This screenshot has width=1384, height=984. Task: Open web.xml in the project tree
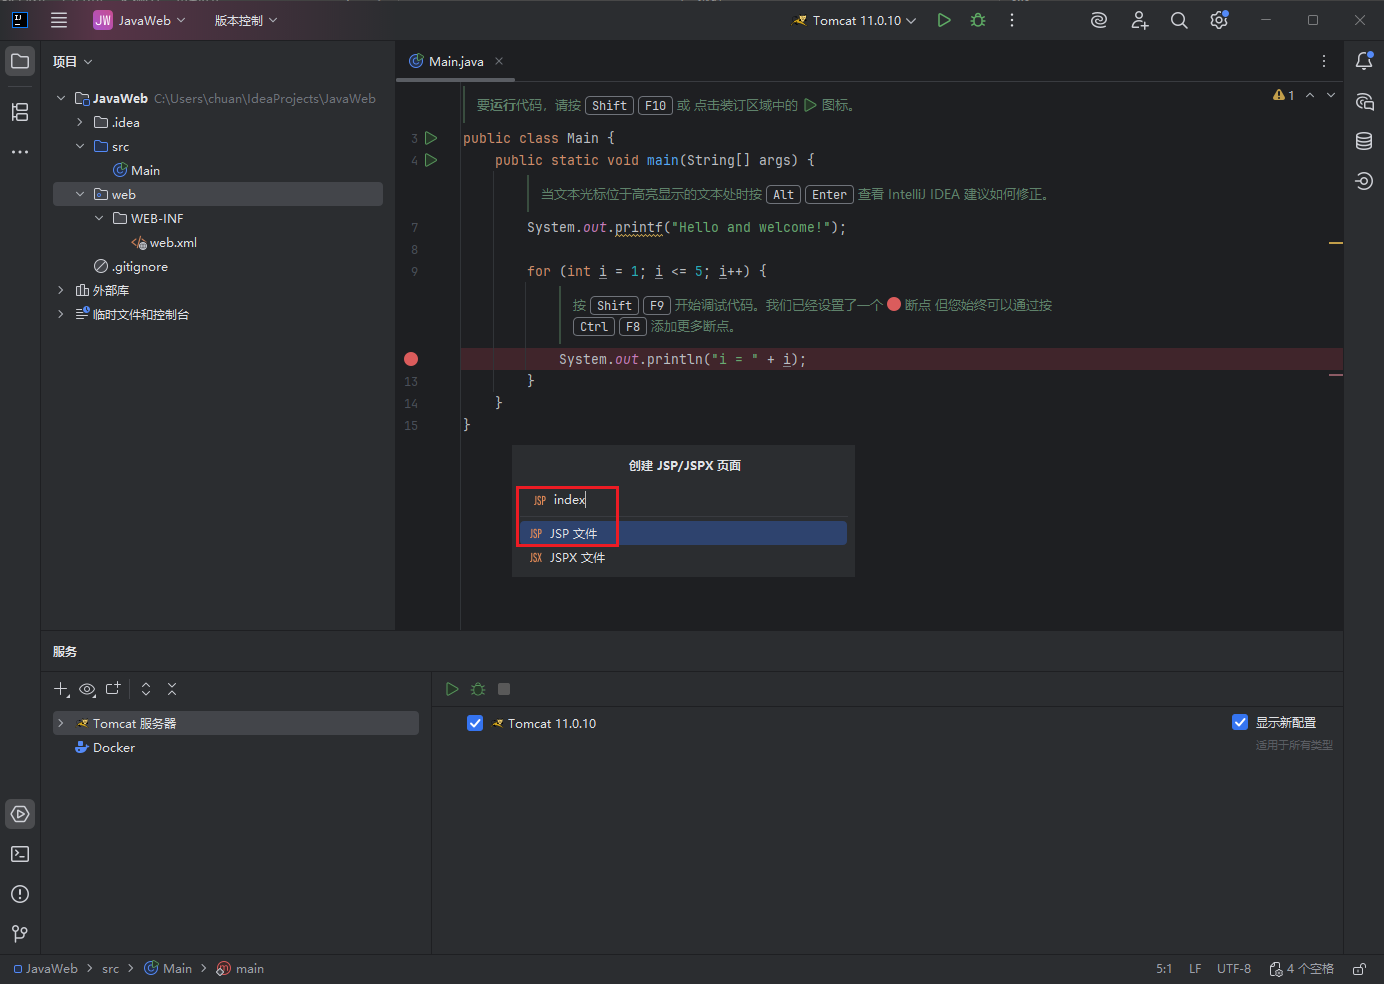click(x=164, y=243)
